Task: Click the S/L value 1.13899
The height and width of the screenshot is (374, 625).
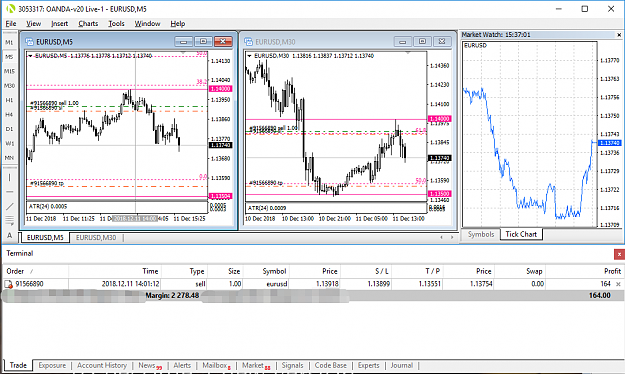Action: 379,284
